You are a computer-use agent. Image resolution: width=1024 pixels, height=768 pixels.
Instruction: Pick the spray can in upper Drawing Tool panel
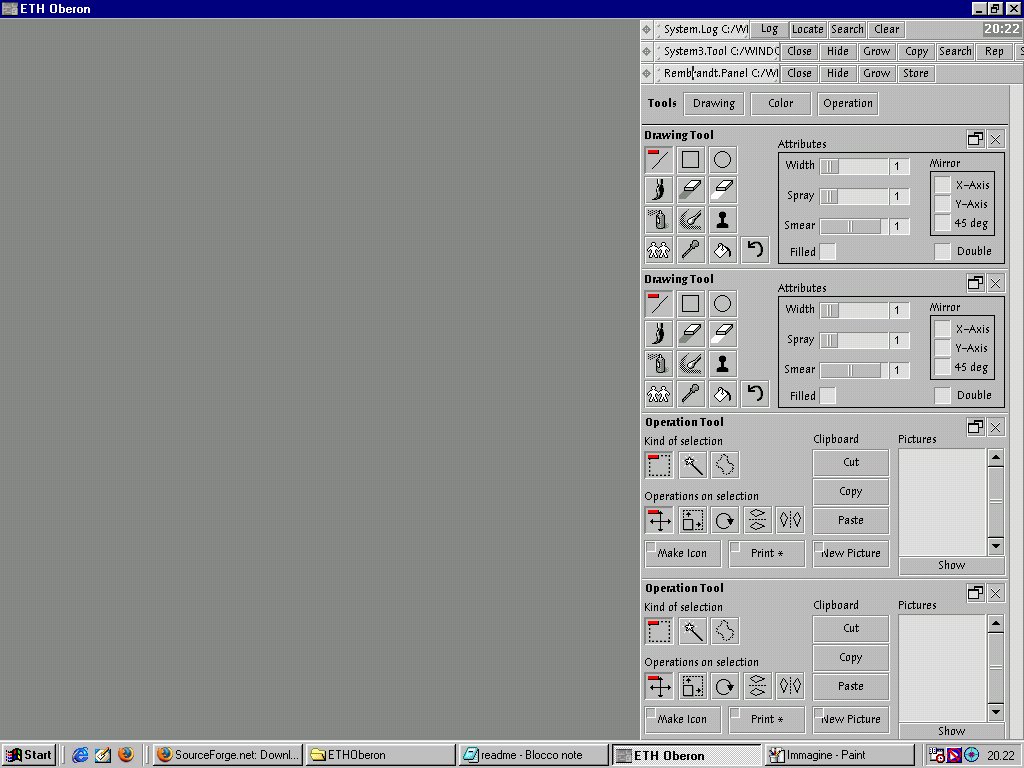pyautogui.click(x=658, y=220)
